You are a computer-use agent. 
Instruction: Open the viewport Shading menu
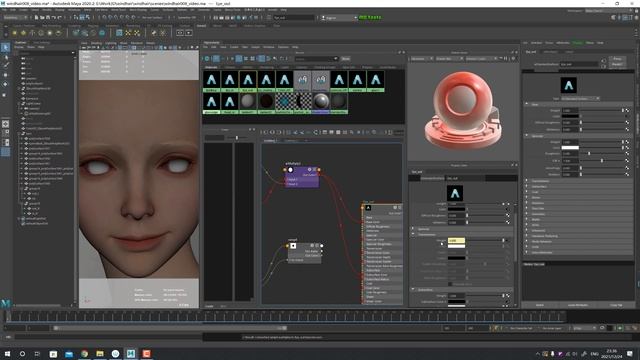coord(96,43)
